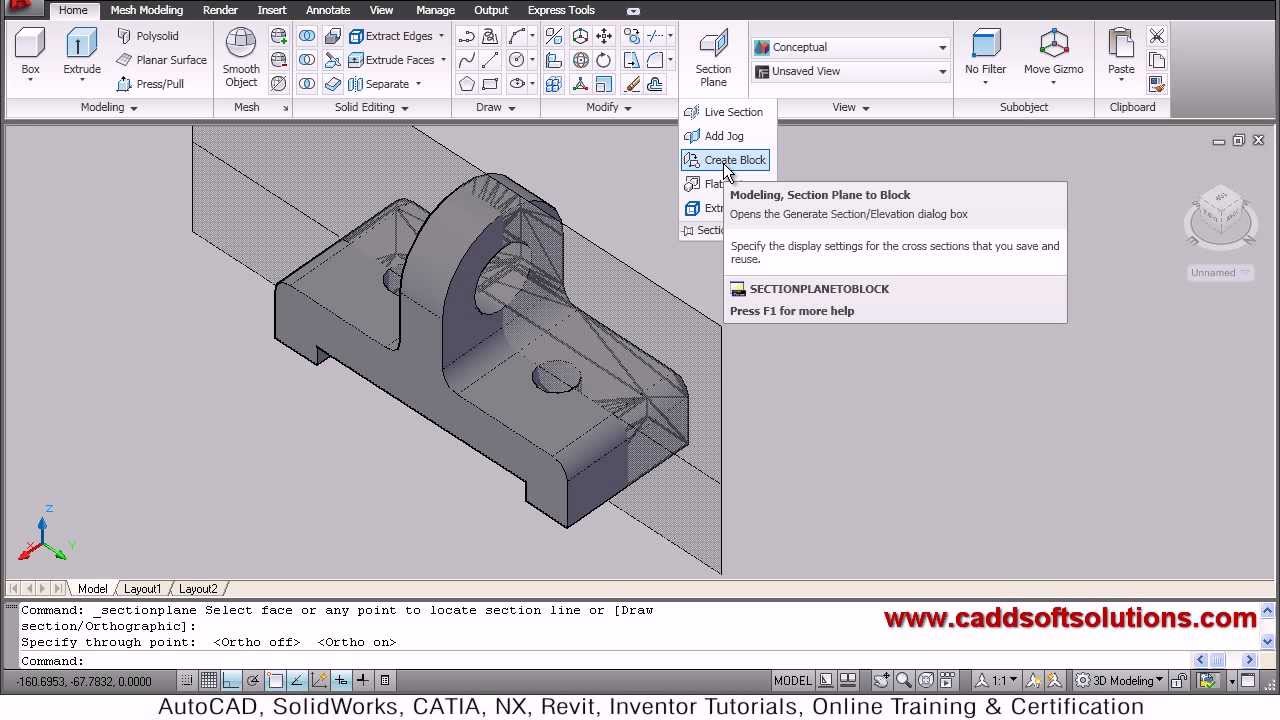Toggle Dynamic UCS in status bar
The height and width of the screenshot is (720, 1280).
(319, 681)
